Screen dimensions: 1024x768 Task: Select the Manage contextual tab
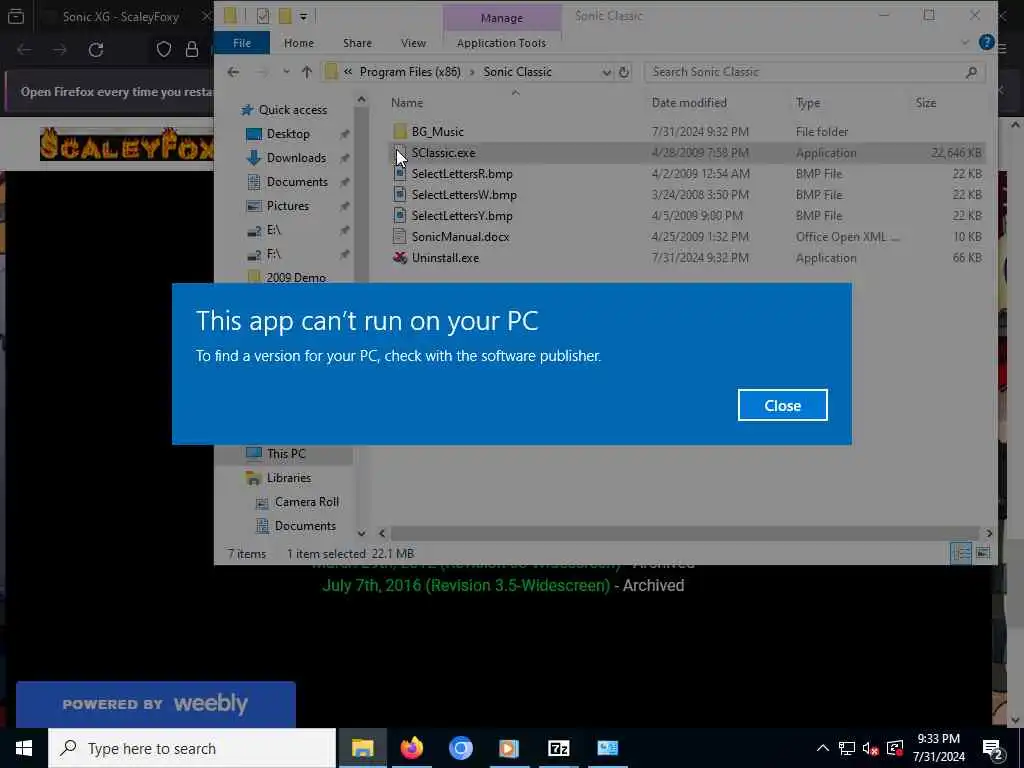pos(502,18)
